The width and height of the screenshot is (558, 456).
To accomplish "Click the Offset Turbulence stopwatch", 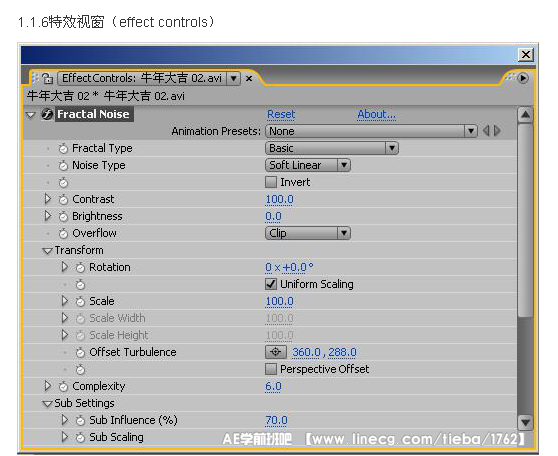I will click(x=80, y=352).
